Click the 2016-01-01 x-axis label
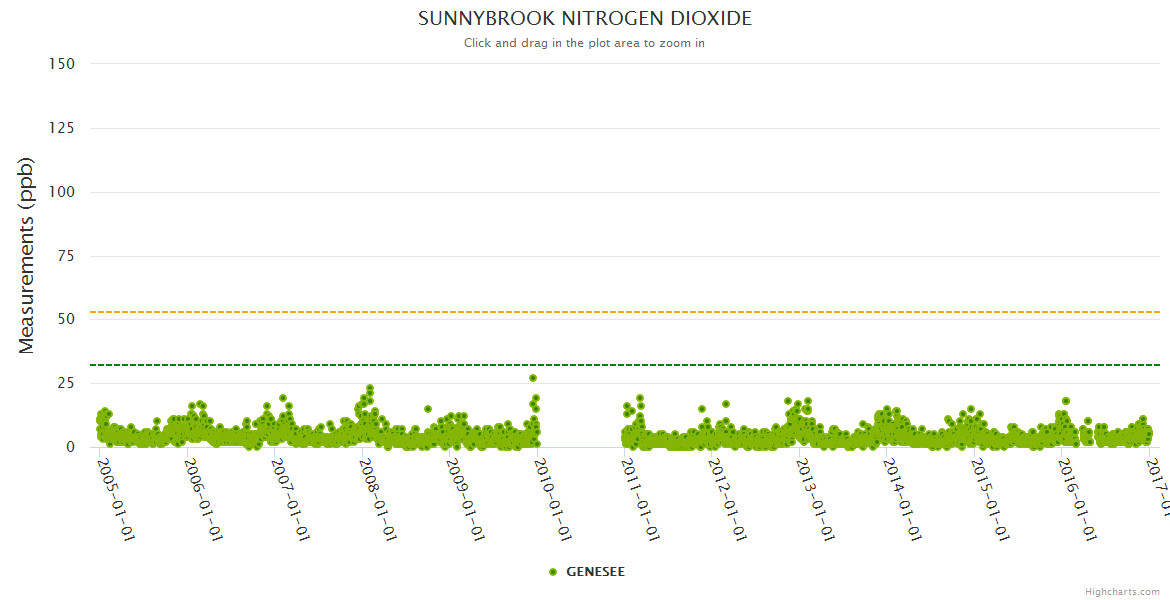 (1075, 500)
